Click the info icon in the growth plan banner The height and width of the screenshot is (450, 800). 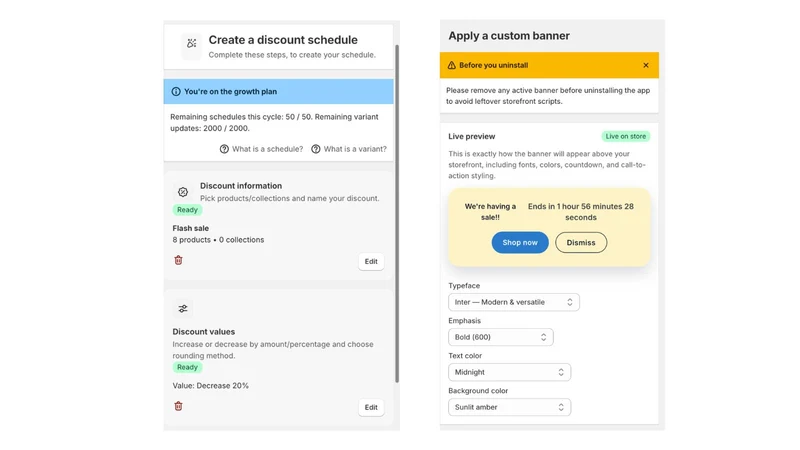coord(176,92)
